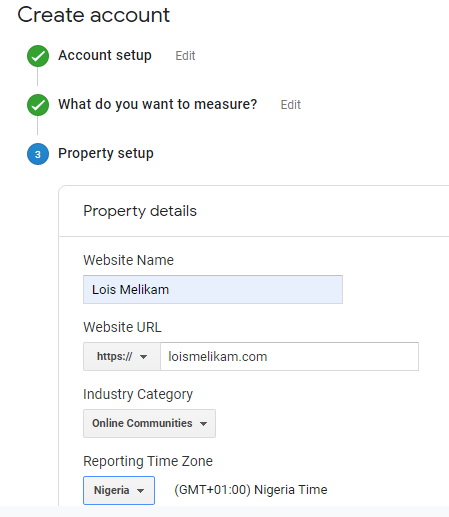449x517 pixels.
Task: Edit the Account setup step
Action: (185, 56)
